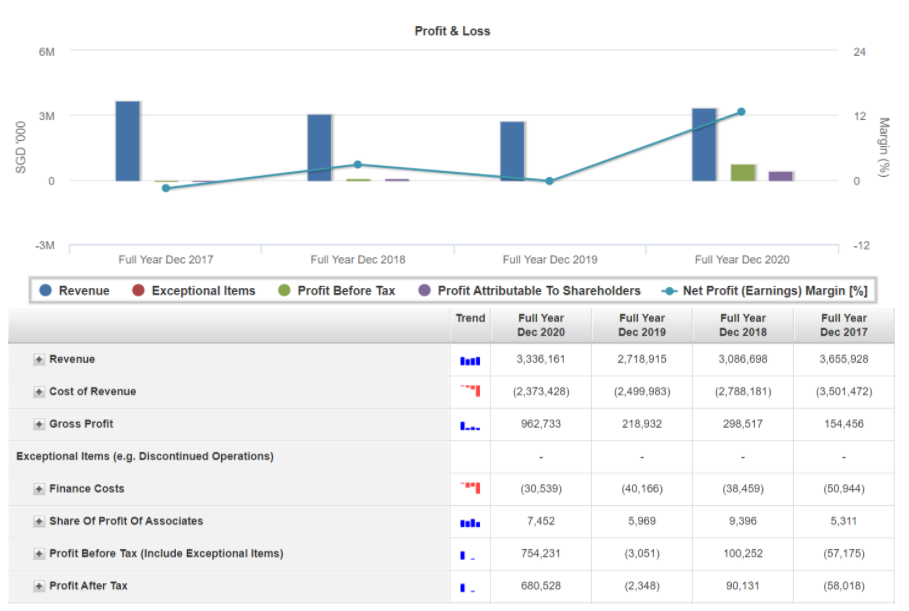Click the Profit After Tax trend sparkline
The height and width of the screenshot is (611, 909).
tap(468, 587)
